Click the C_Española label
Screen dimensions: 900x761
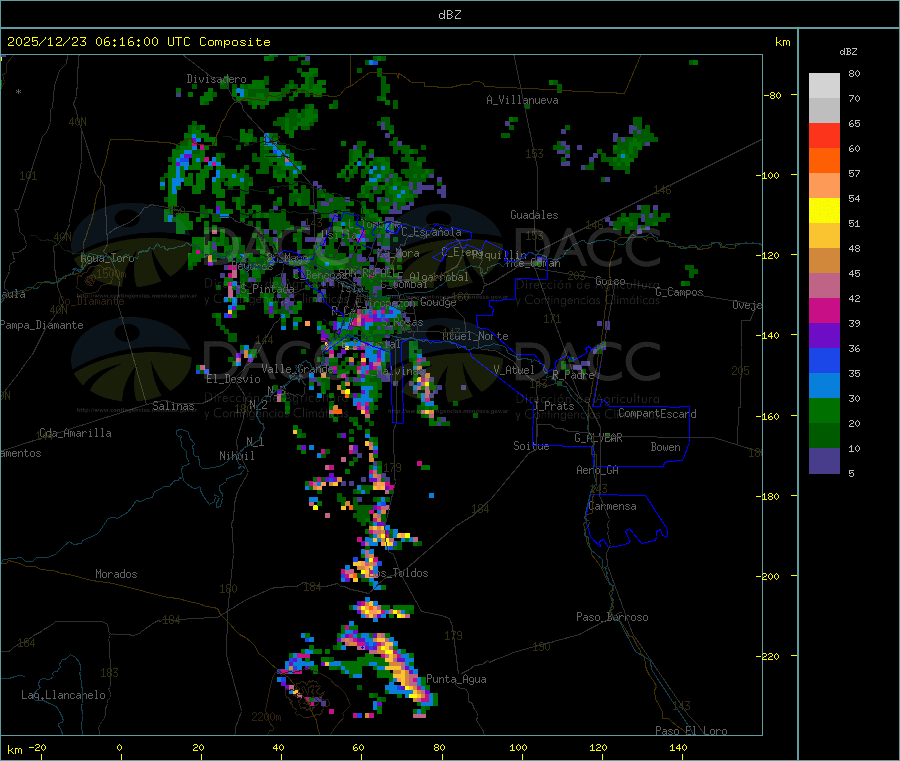coord(431,232)
